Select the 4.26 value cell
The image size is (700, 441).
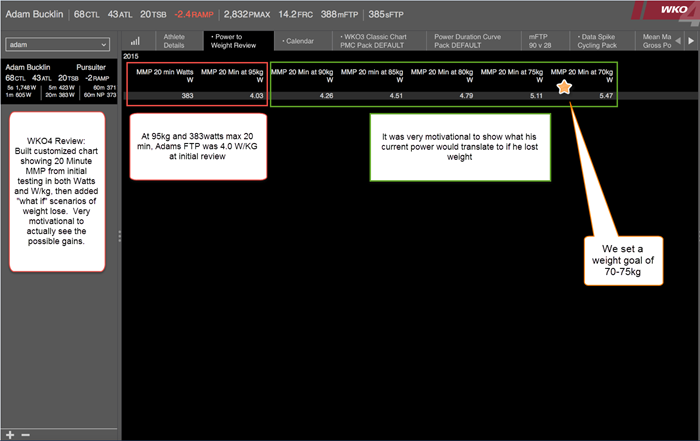tap(326, 96)
